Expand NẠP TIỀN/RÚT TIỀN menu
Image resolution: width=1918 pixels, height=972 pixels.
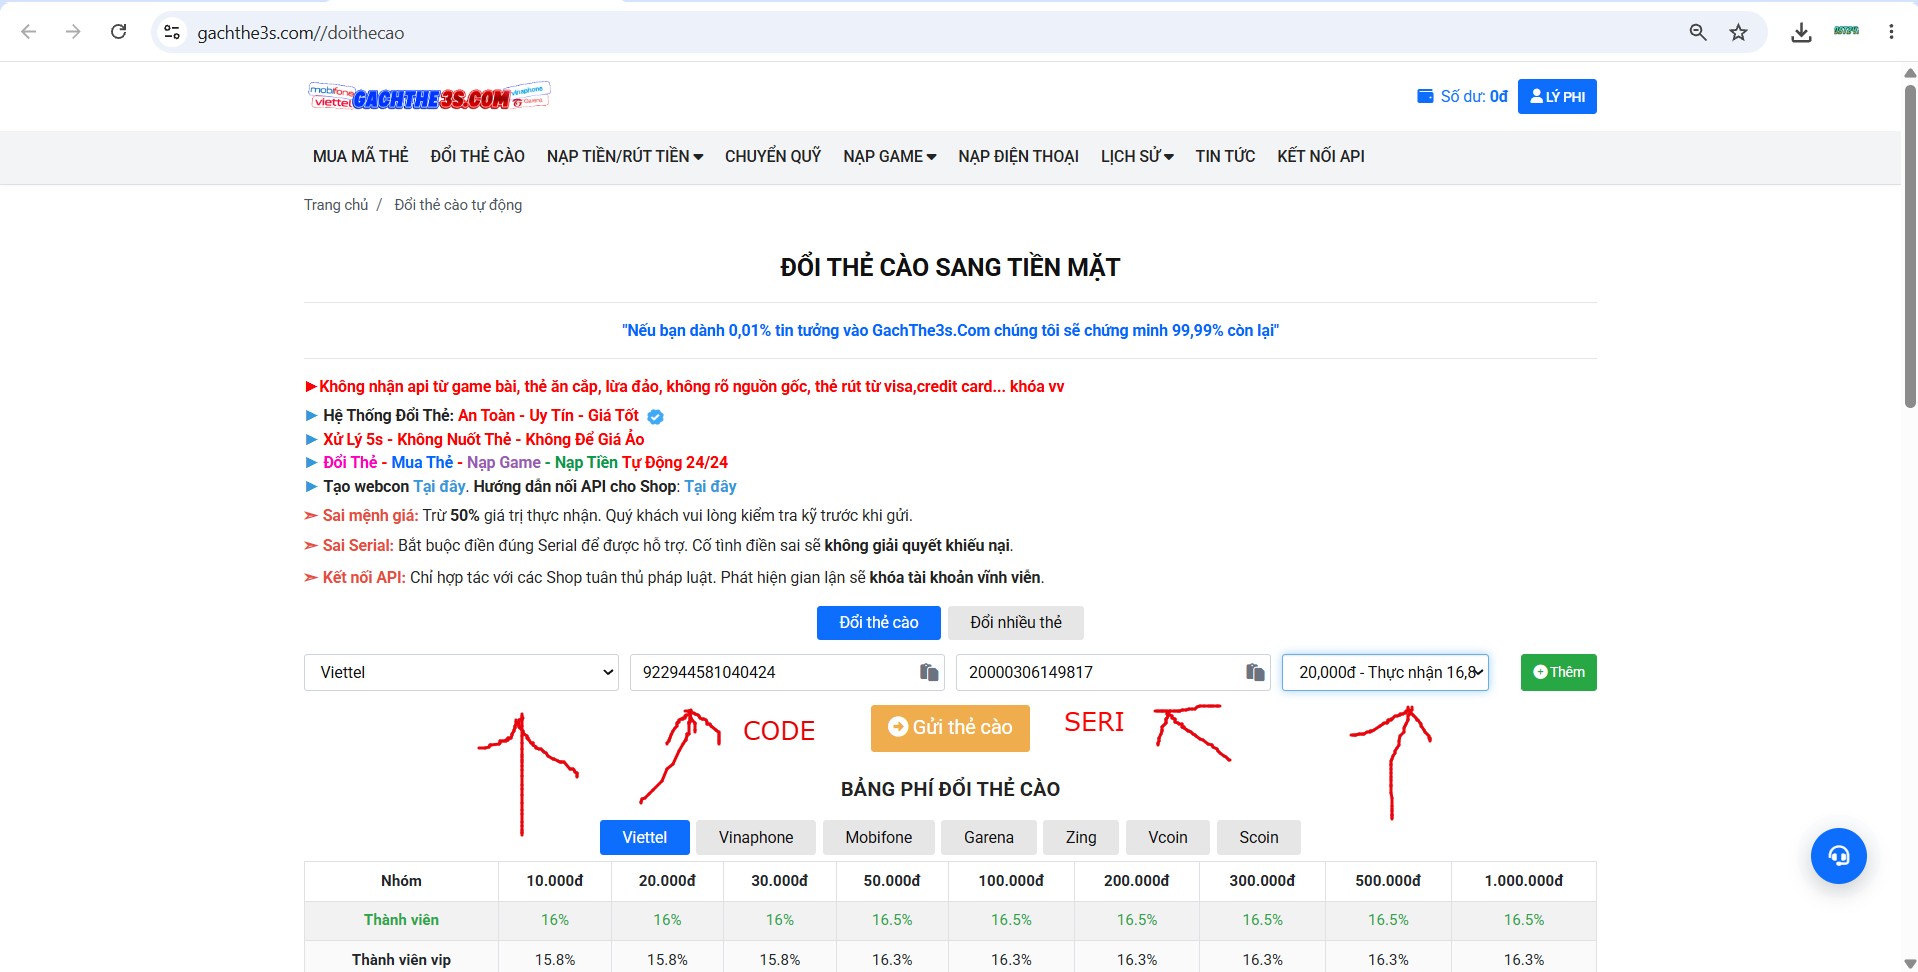pos(625,156)
